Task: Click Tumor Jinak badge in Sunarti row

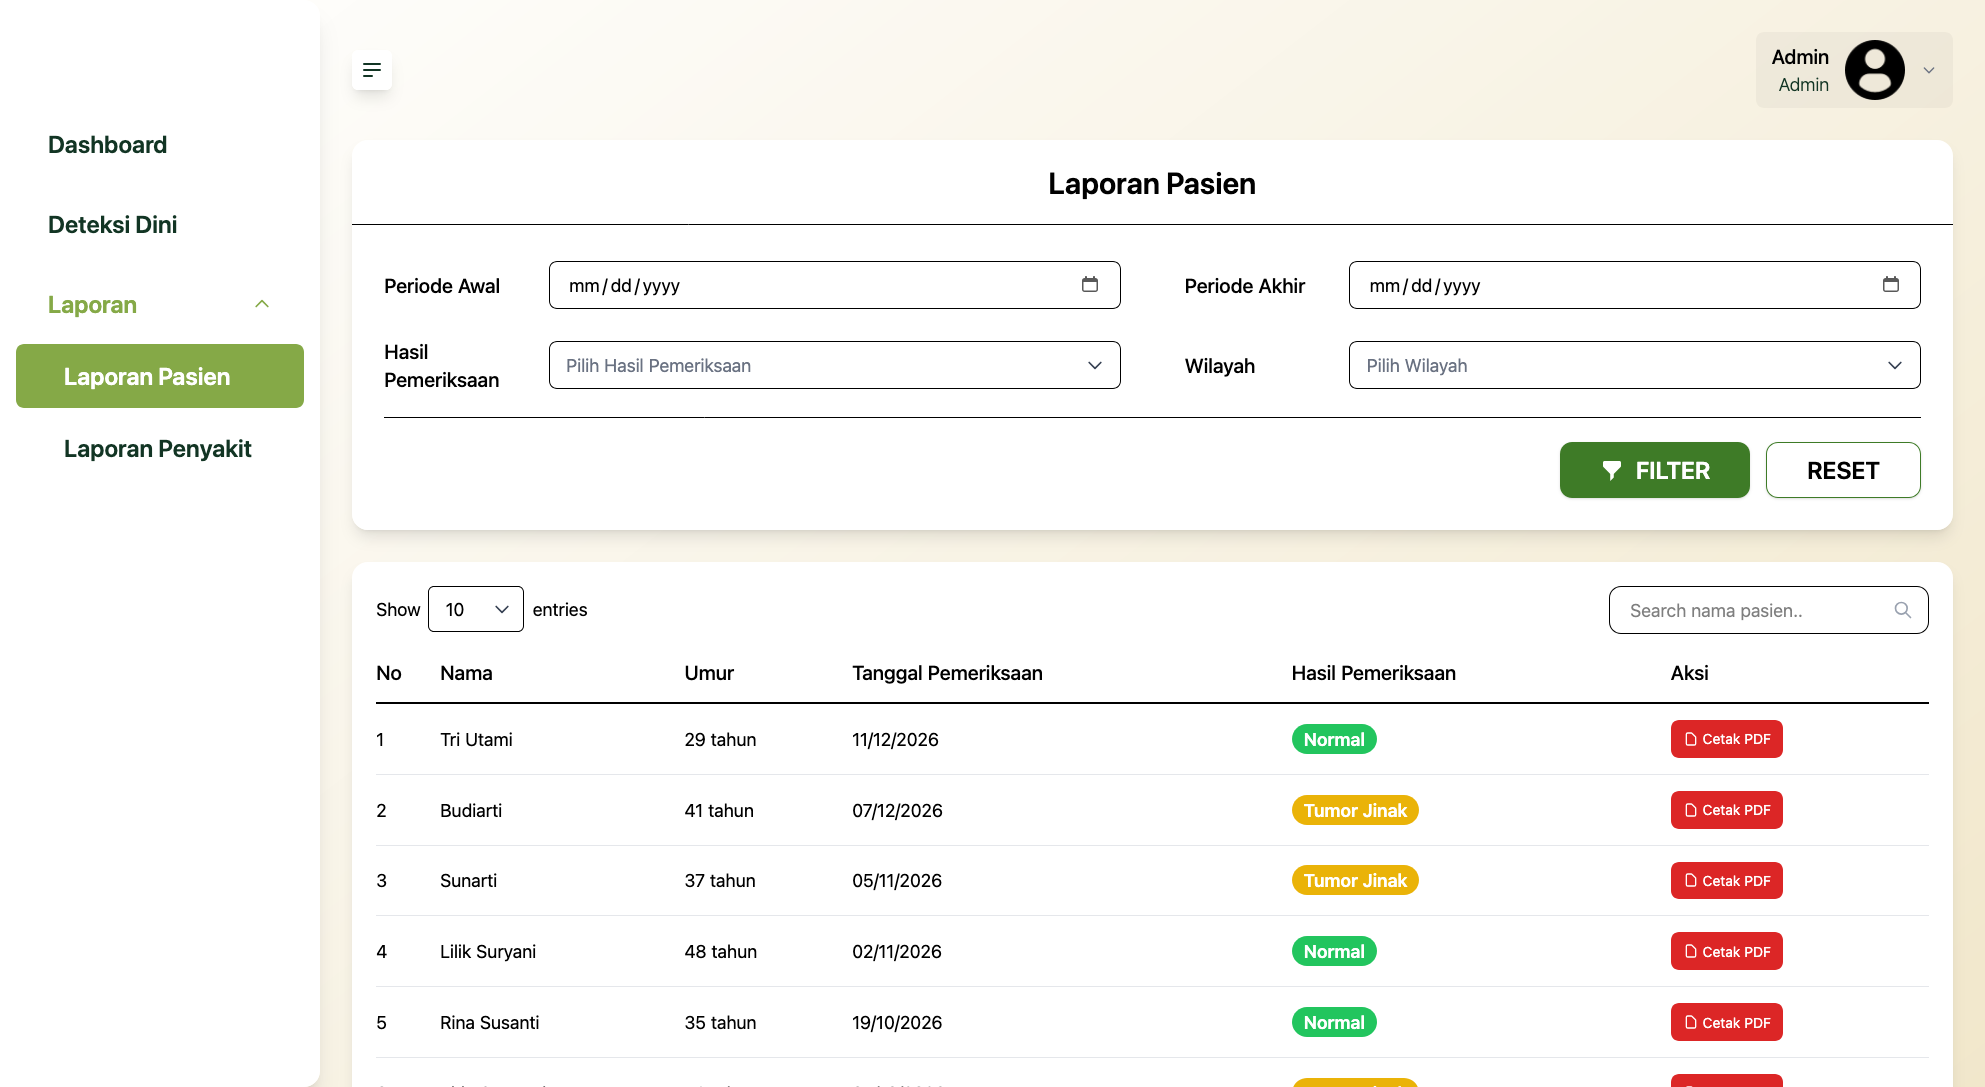Action: click(x=1355, y=880)
